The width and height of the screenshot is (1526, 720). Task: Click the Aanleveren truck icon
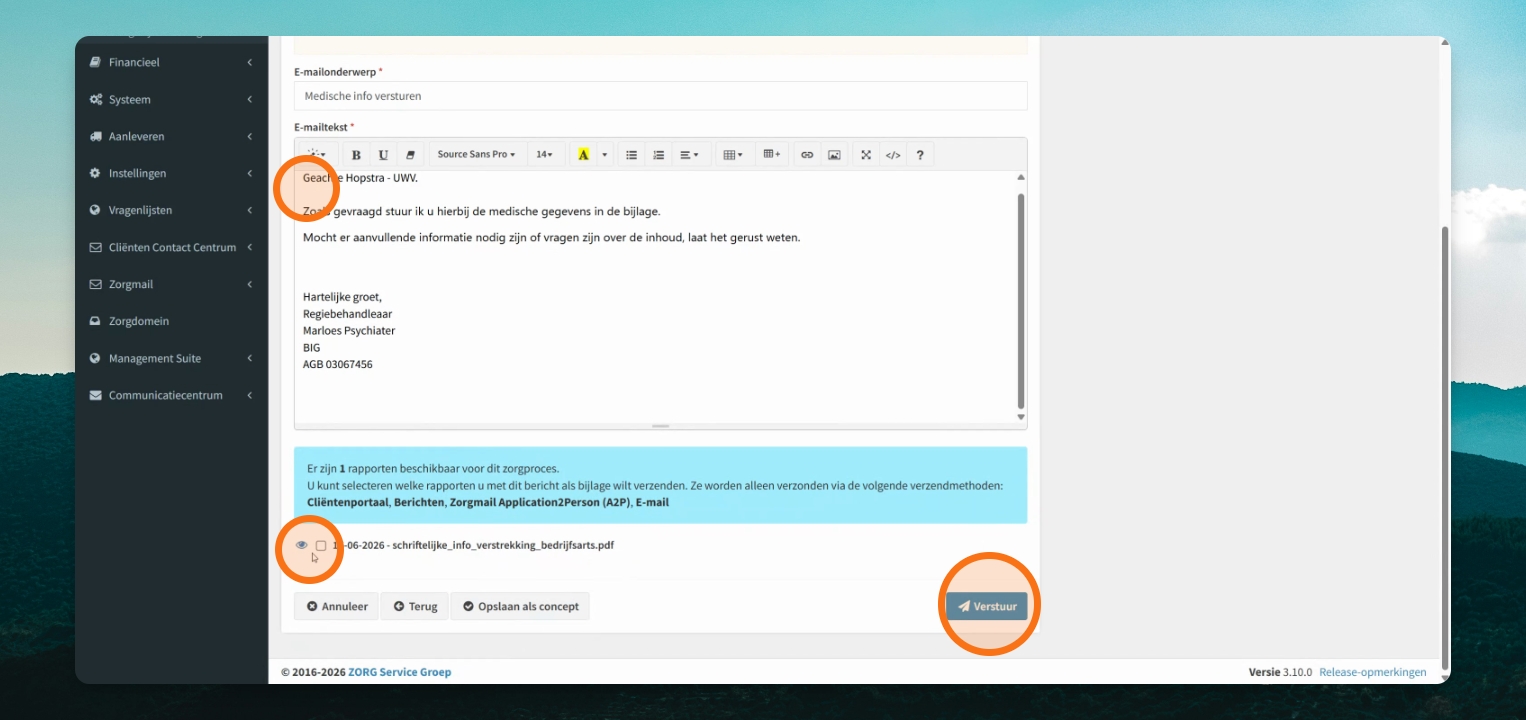(x=95, y=136)
